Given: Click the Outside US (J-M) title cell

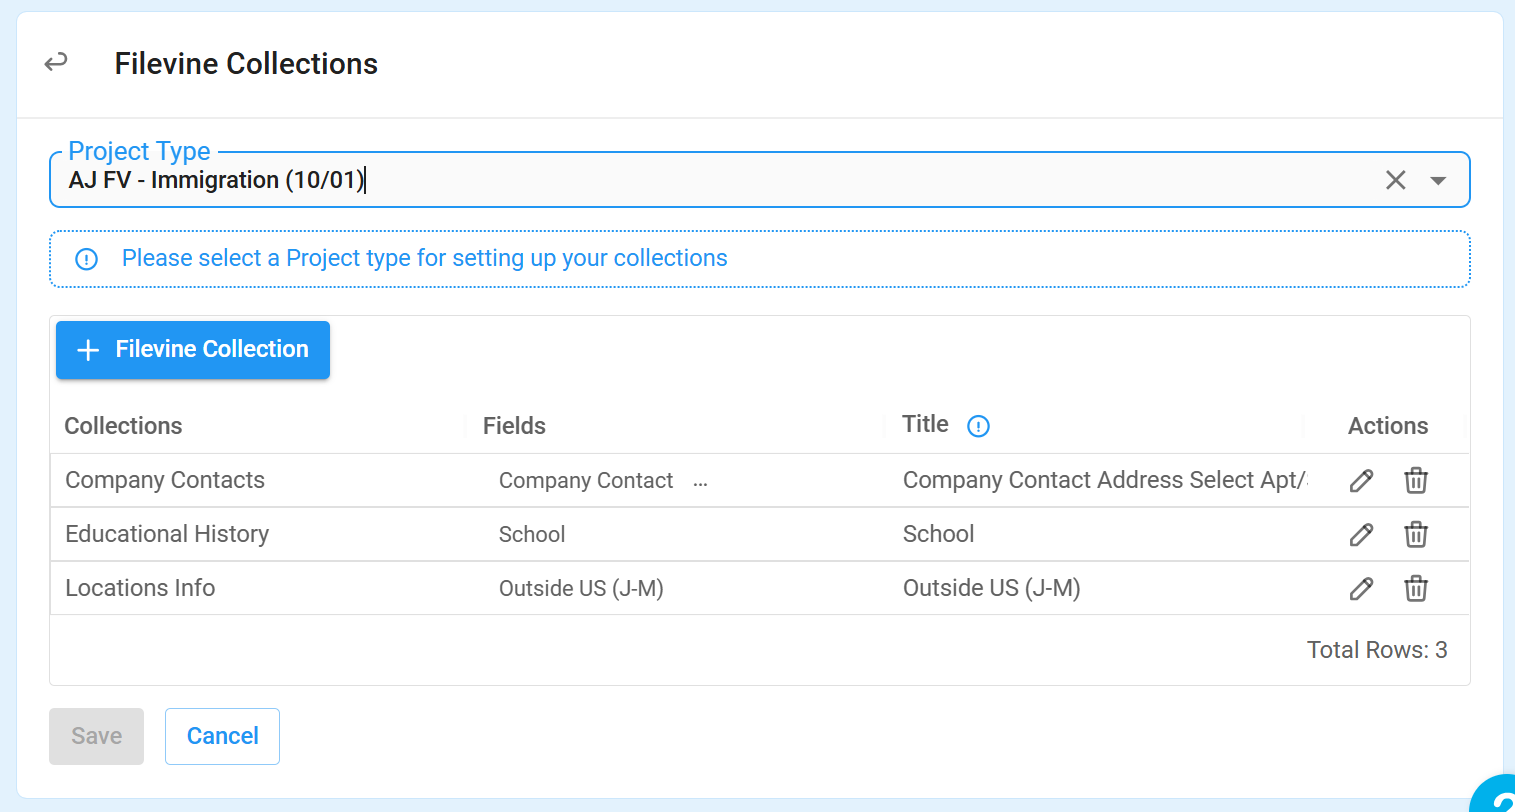Looking at the screenshot, I should coord(991,588).
